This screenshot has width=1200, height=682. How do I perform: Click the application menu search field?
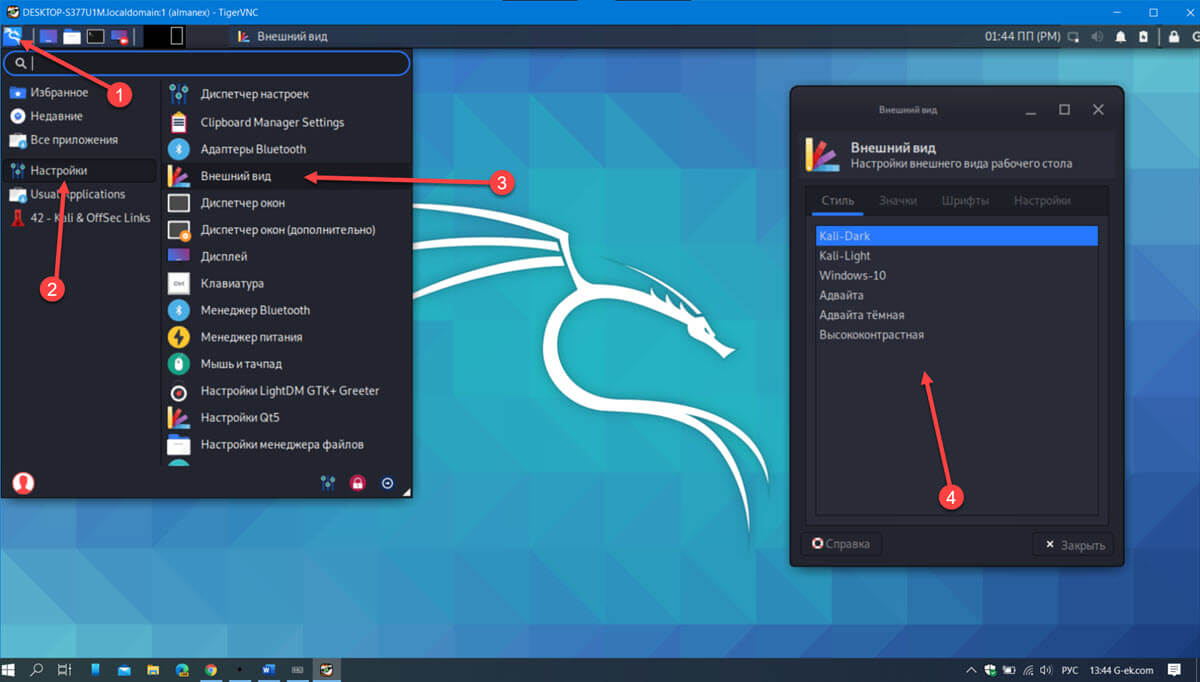coord(206,63)
